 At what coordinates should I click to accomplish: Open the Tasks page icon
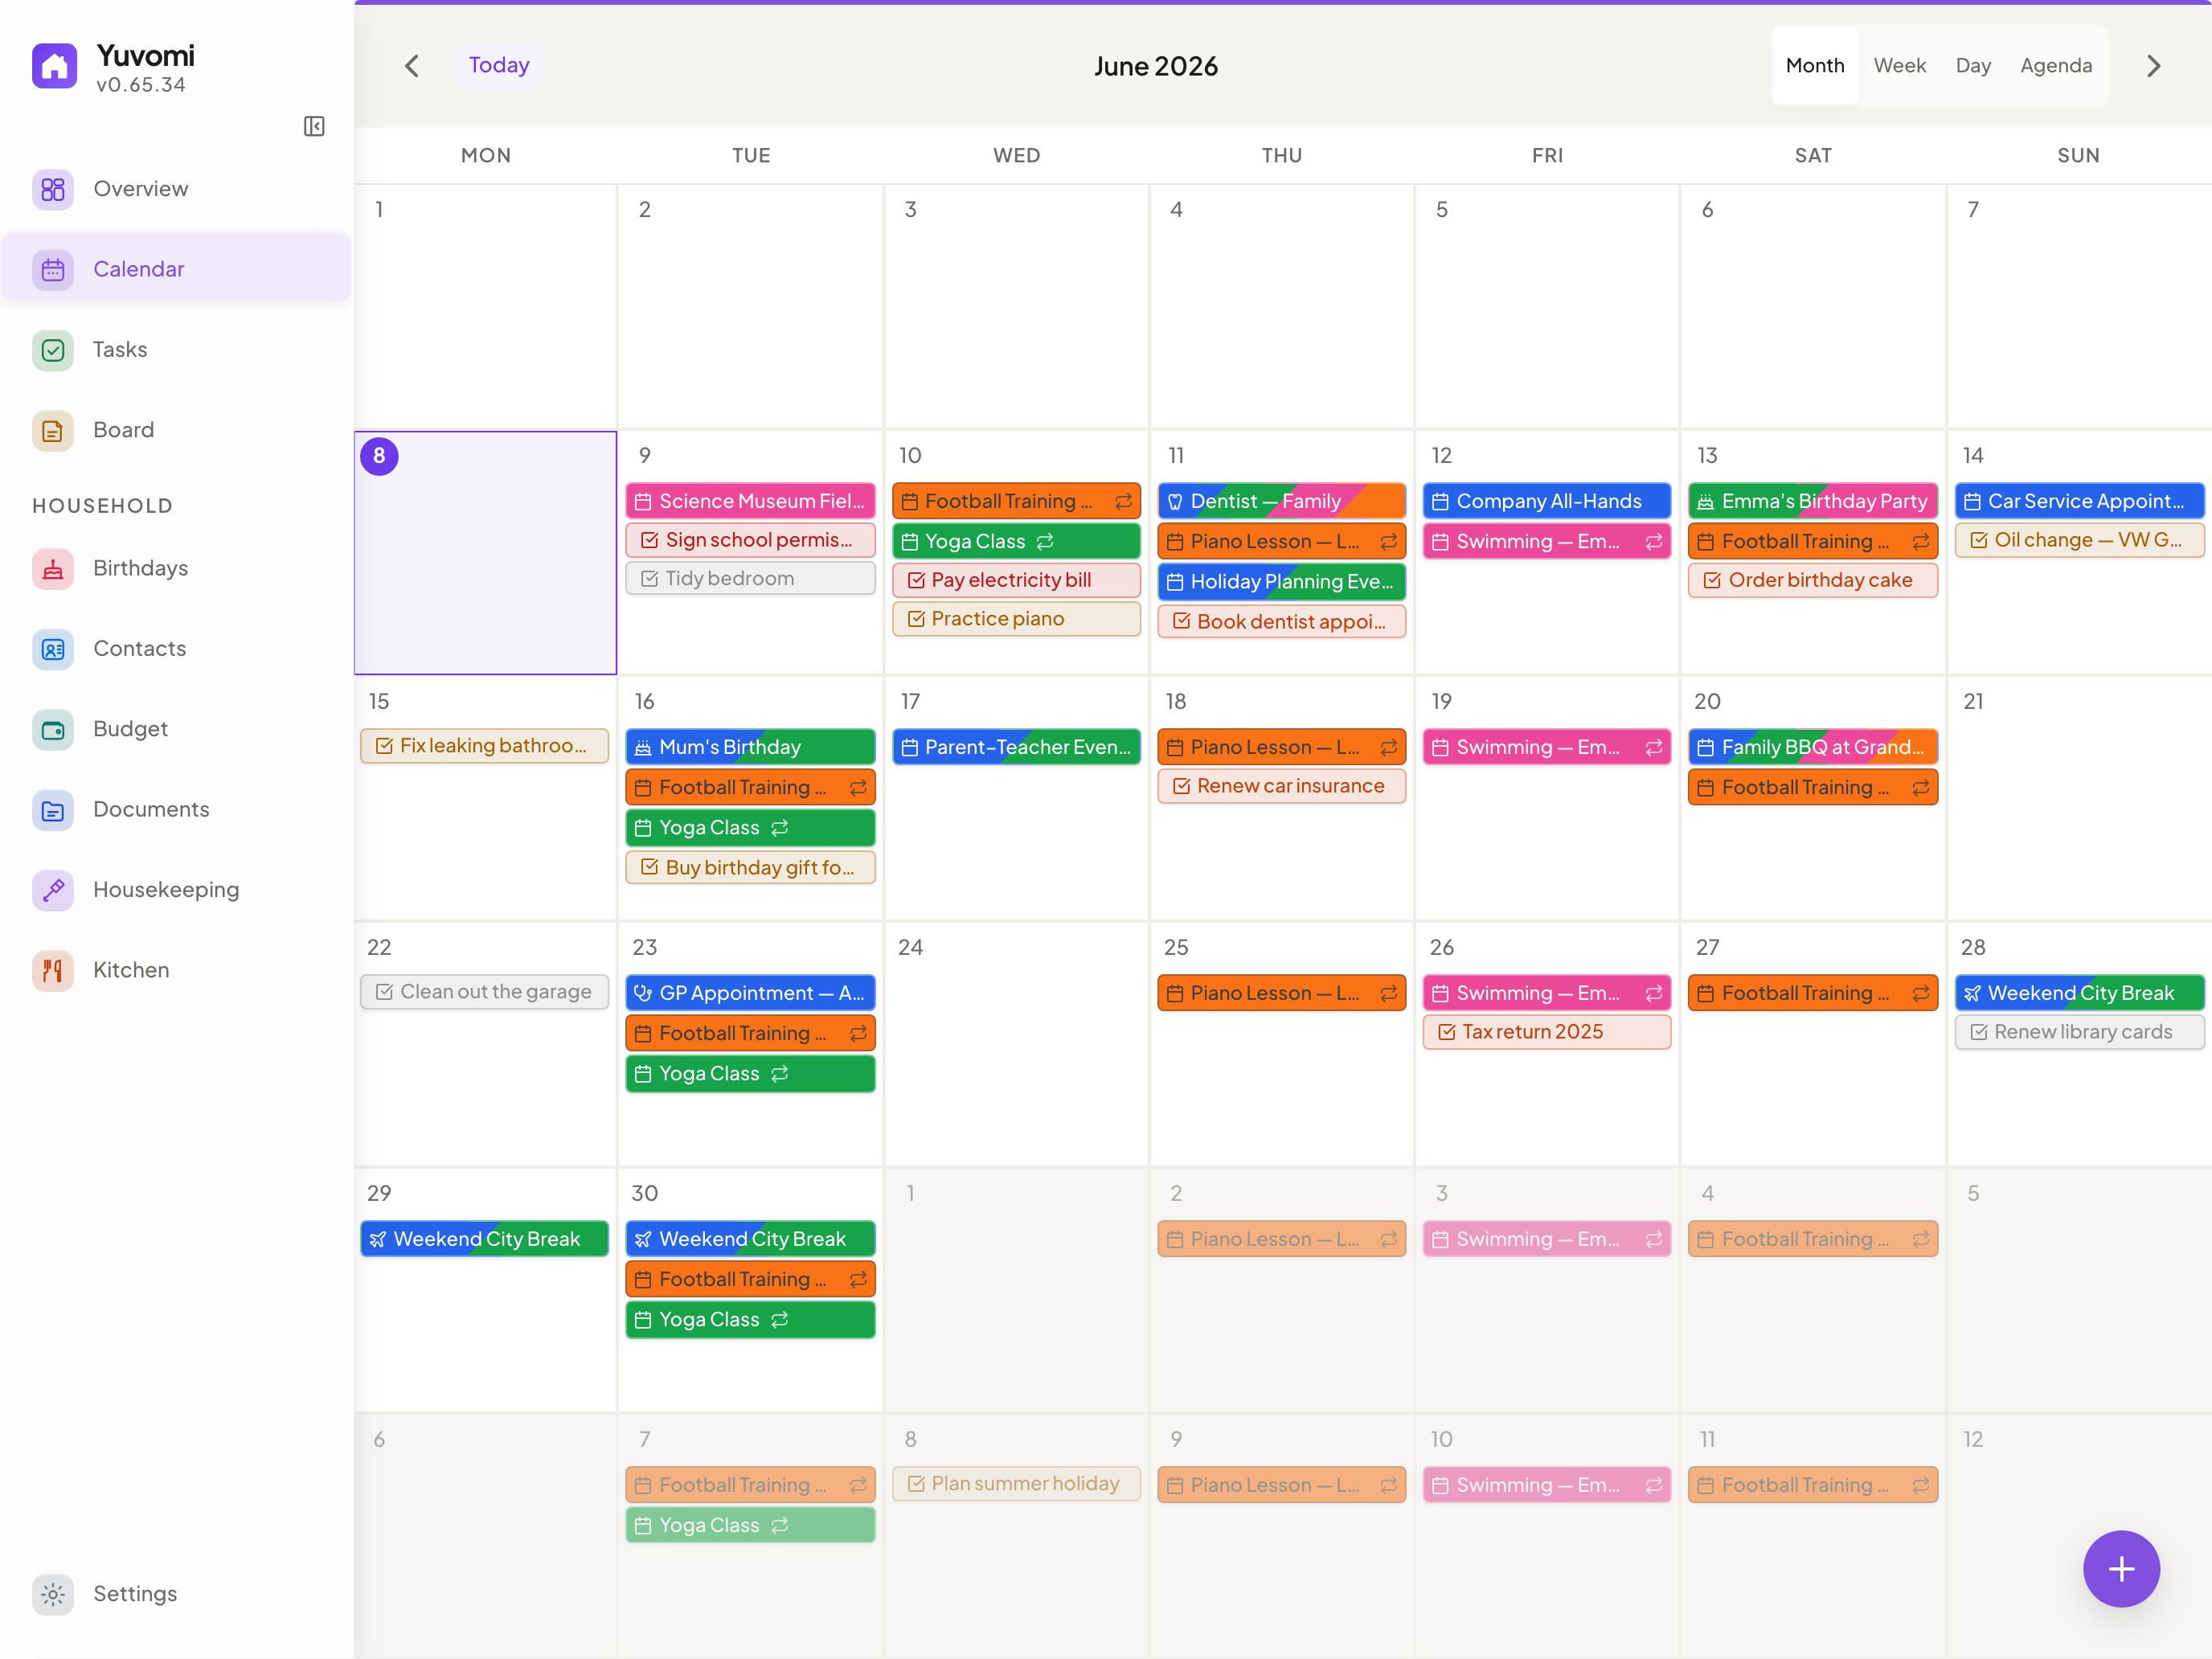(53, 350)
